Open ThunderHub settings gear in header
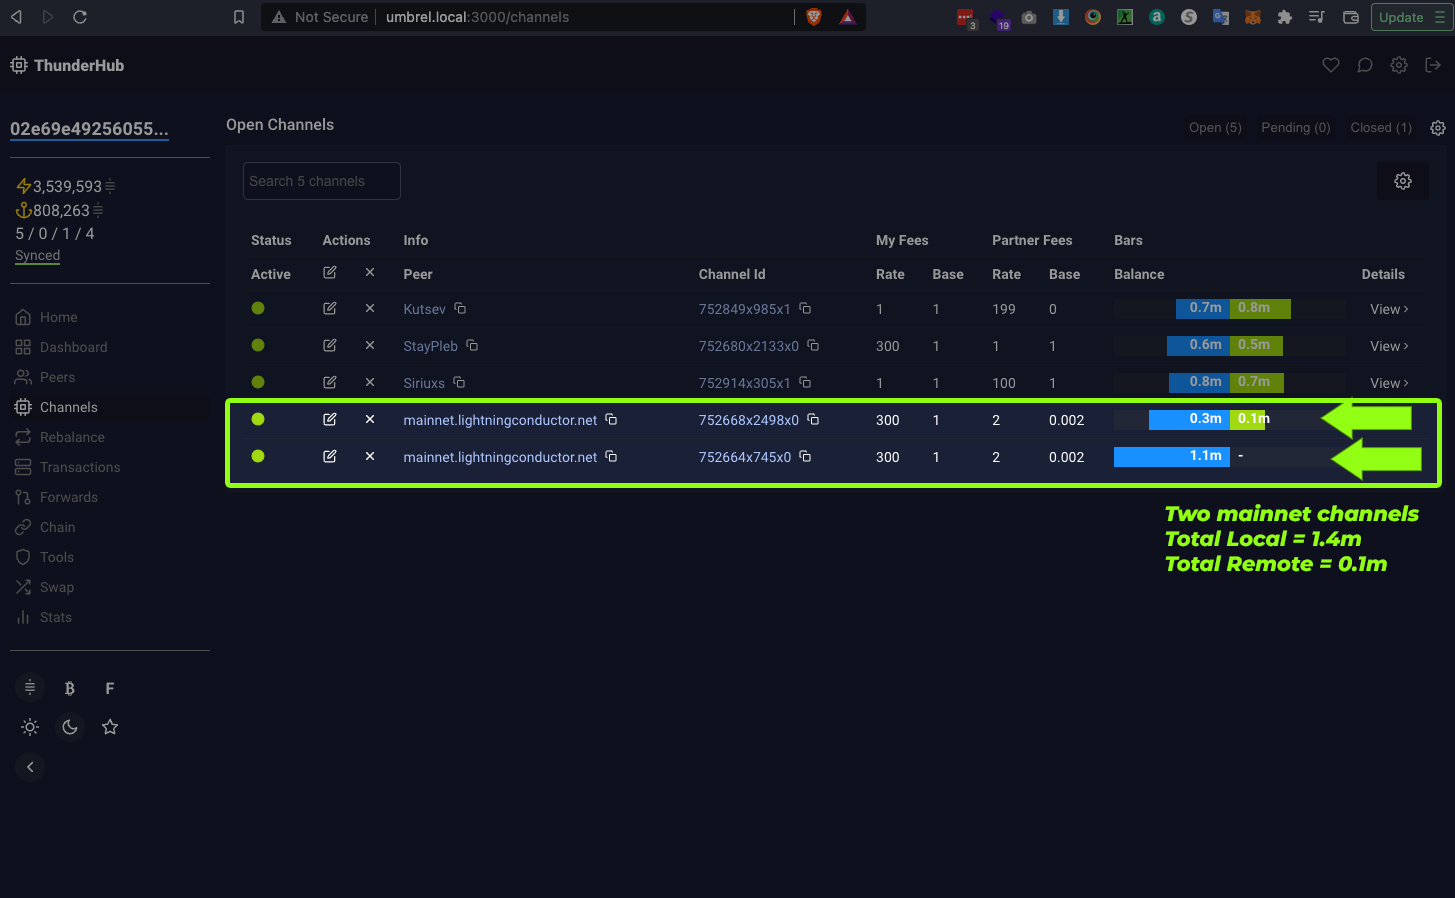The image size is (1455, 898). (1399, 65)
